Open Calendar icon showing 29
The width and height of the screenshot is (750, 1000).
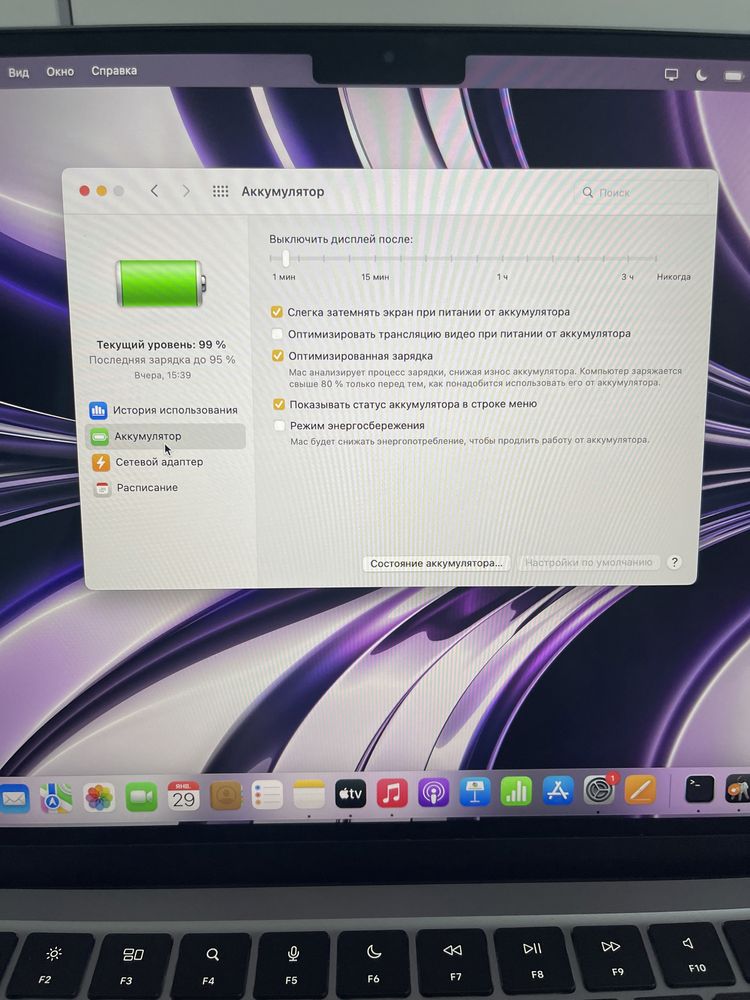184,796
